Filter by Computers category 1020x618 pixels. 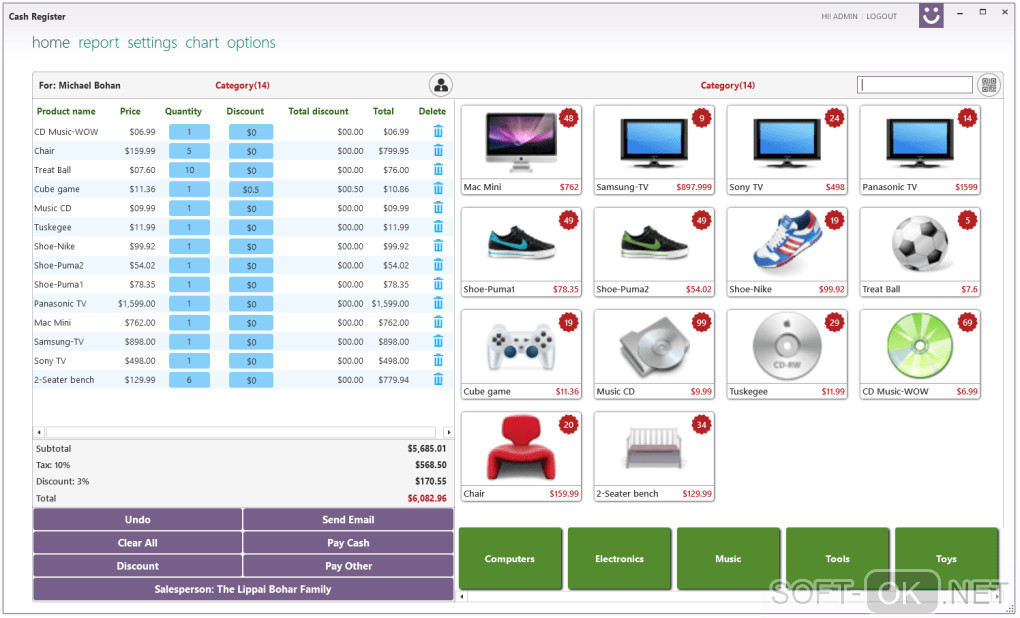[x=510, y=559]
